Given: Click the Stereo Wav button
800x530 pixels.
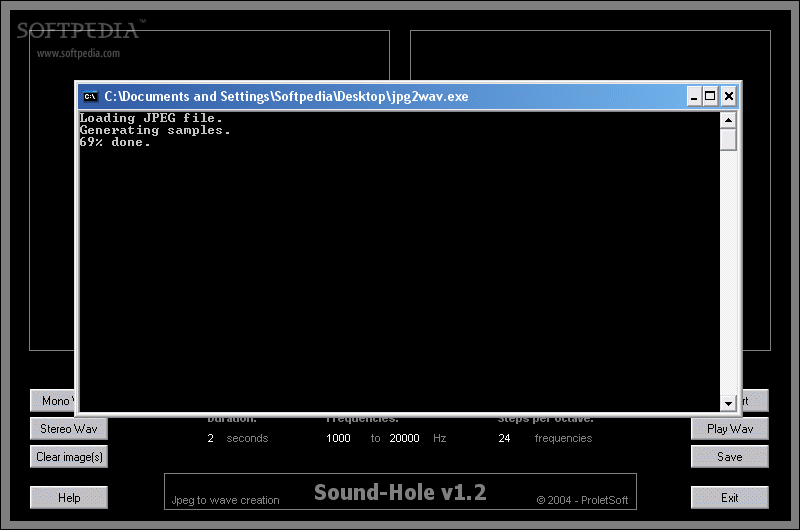Looking at the screenshot, I should pyautogui.click(x=69, y=428).
